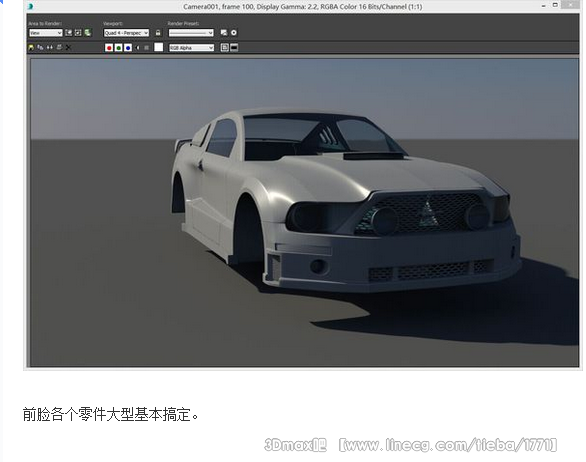Click the white color swatch

(159, 47)
